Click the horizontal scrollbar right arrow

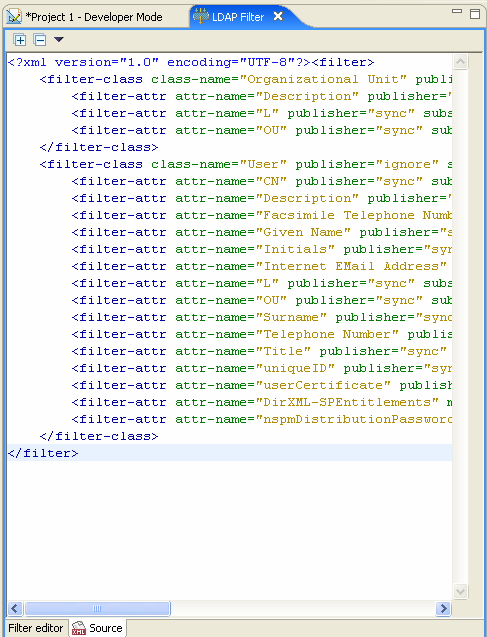pos(443,608)
